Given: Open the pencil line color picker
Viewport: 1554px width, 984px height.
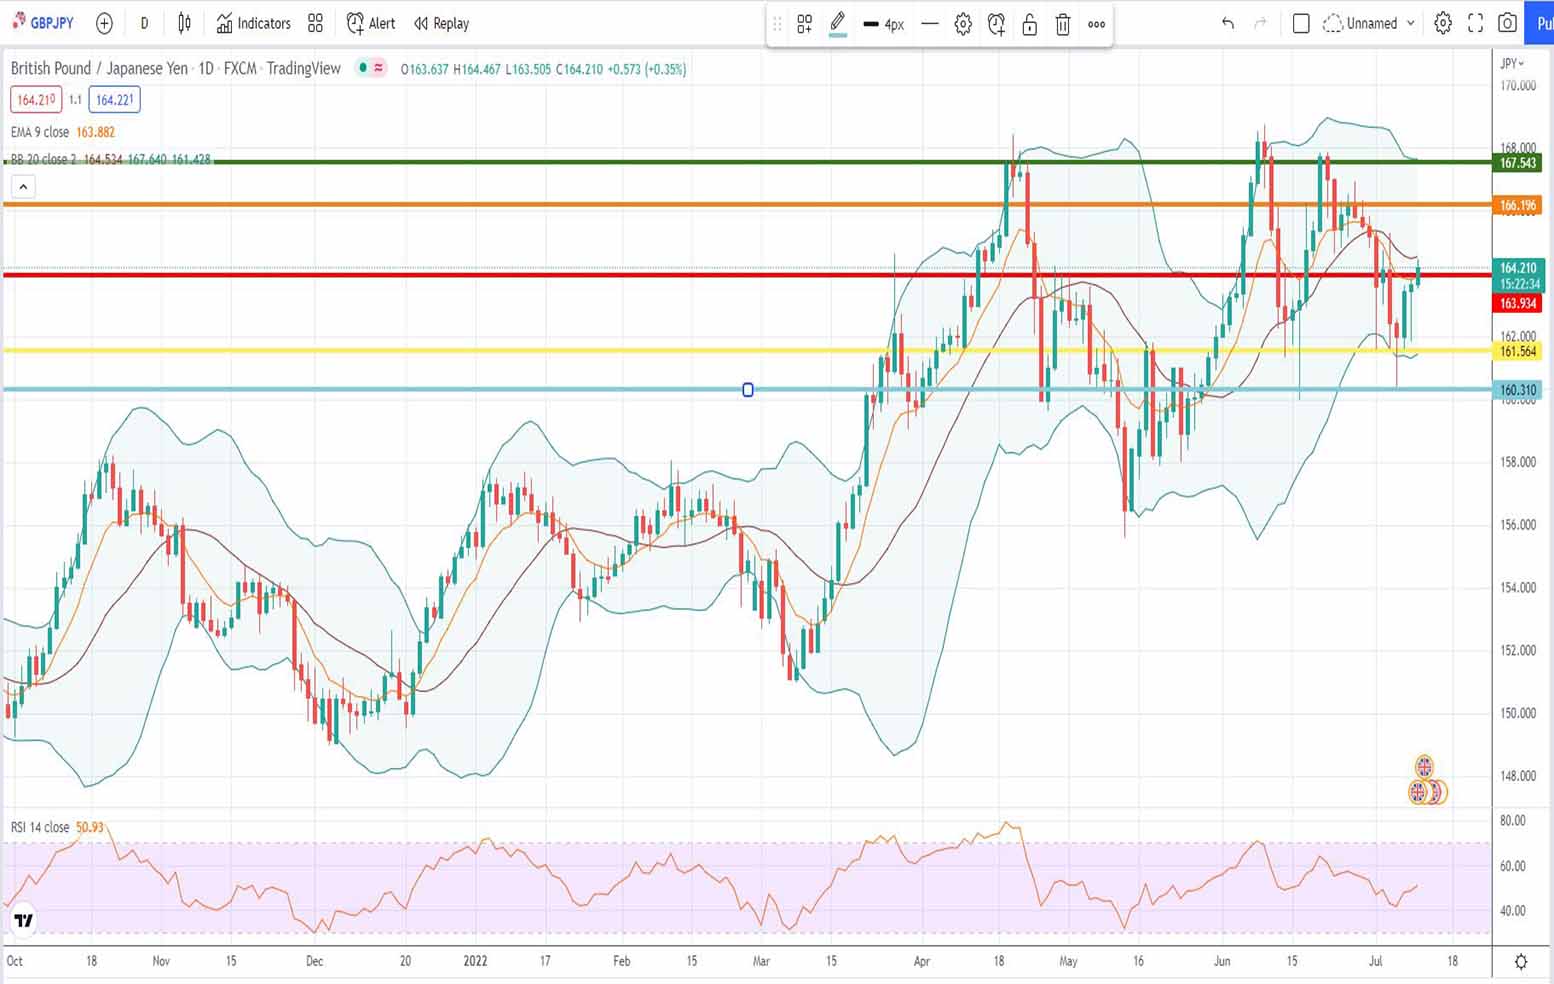Looking at the screenshot, I should [838, 25].
